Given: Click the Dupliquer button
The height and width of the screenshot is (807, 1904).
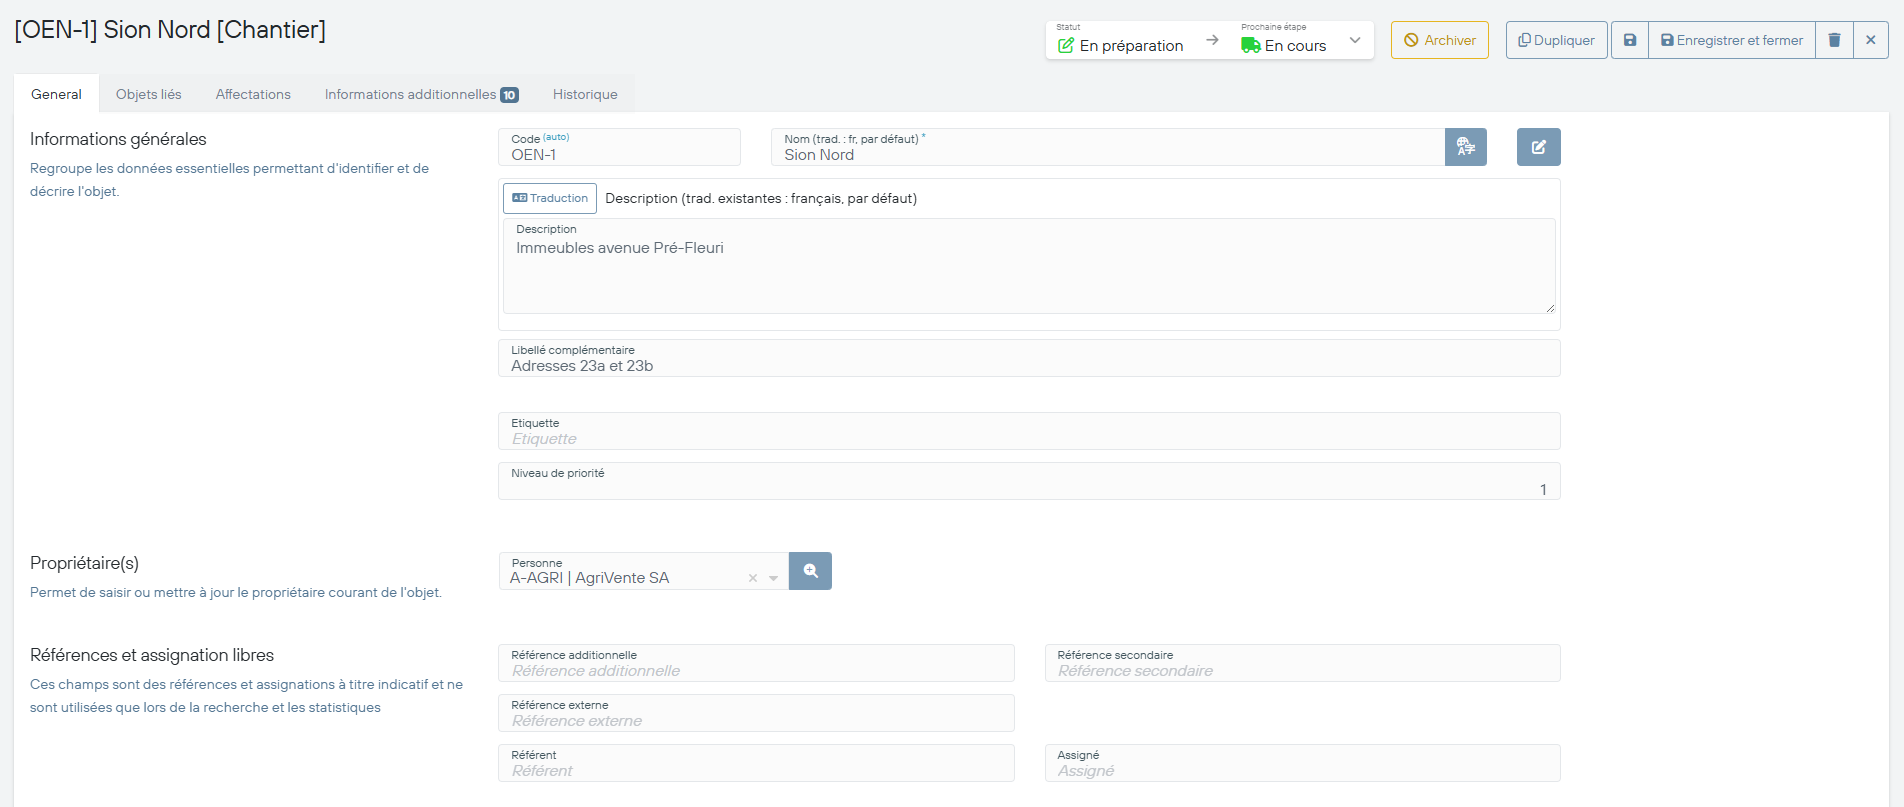Looking at the screenshot, I should click(1556, 41).
